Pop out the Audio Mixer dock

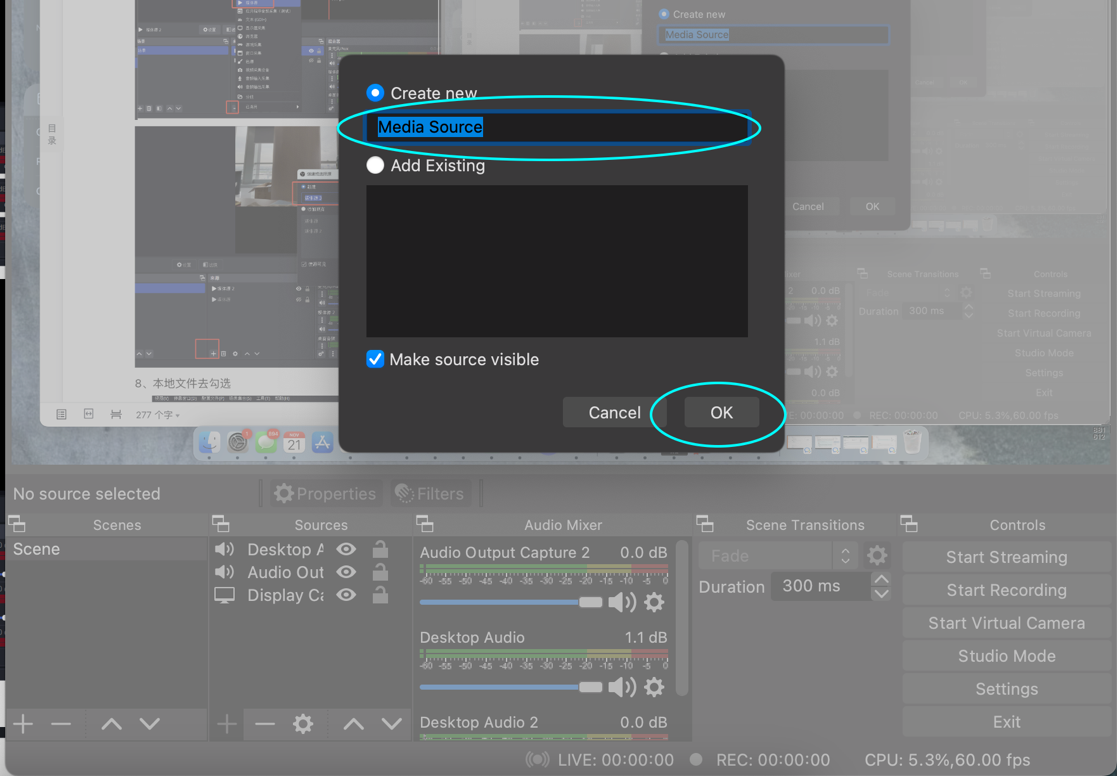pos(425,524)
